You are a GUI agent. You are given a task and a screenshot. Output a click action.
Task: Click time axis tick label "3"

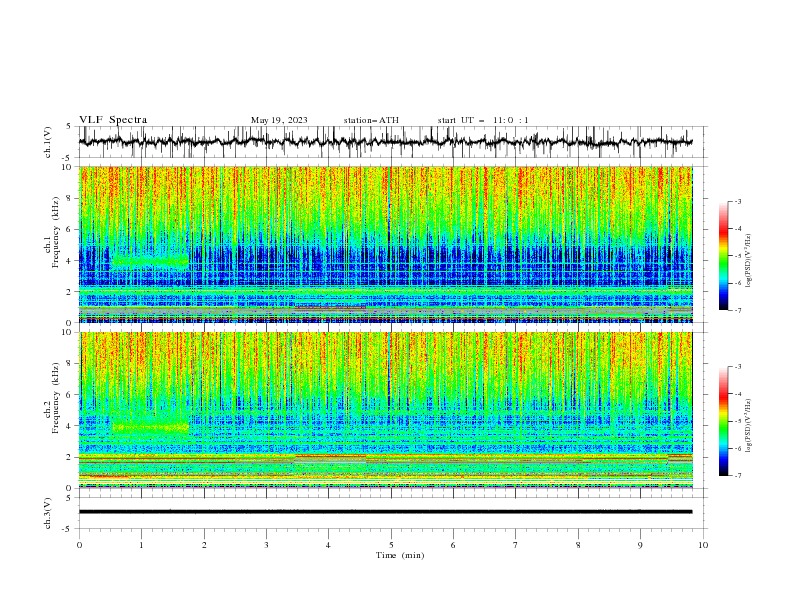266,545
